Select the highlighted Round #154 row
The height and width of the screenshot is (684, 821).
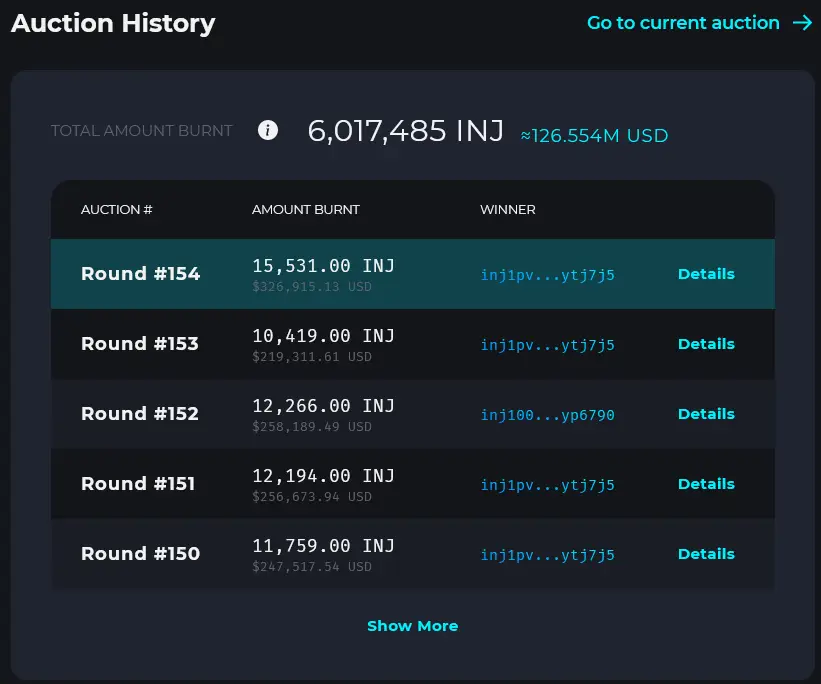click(x=413, y=274)
